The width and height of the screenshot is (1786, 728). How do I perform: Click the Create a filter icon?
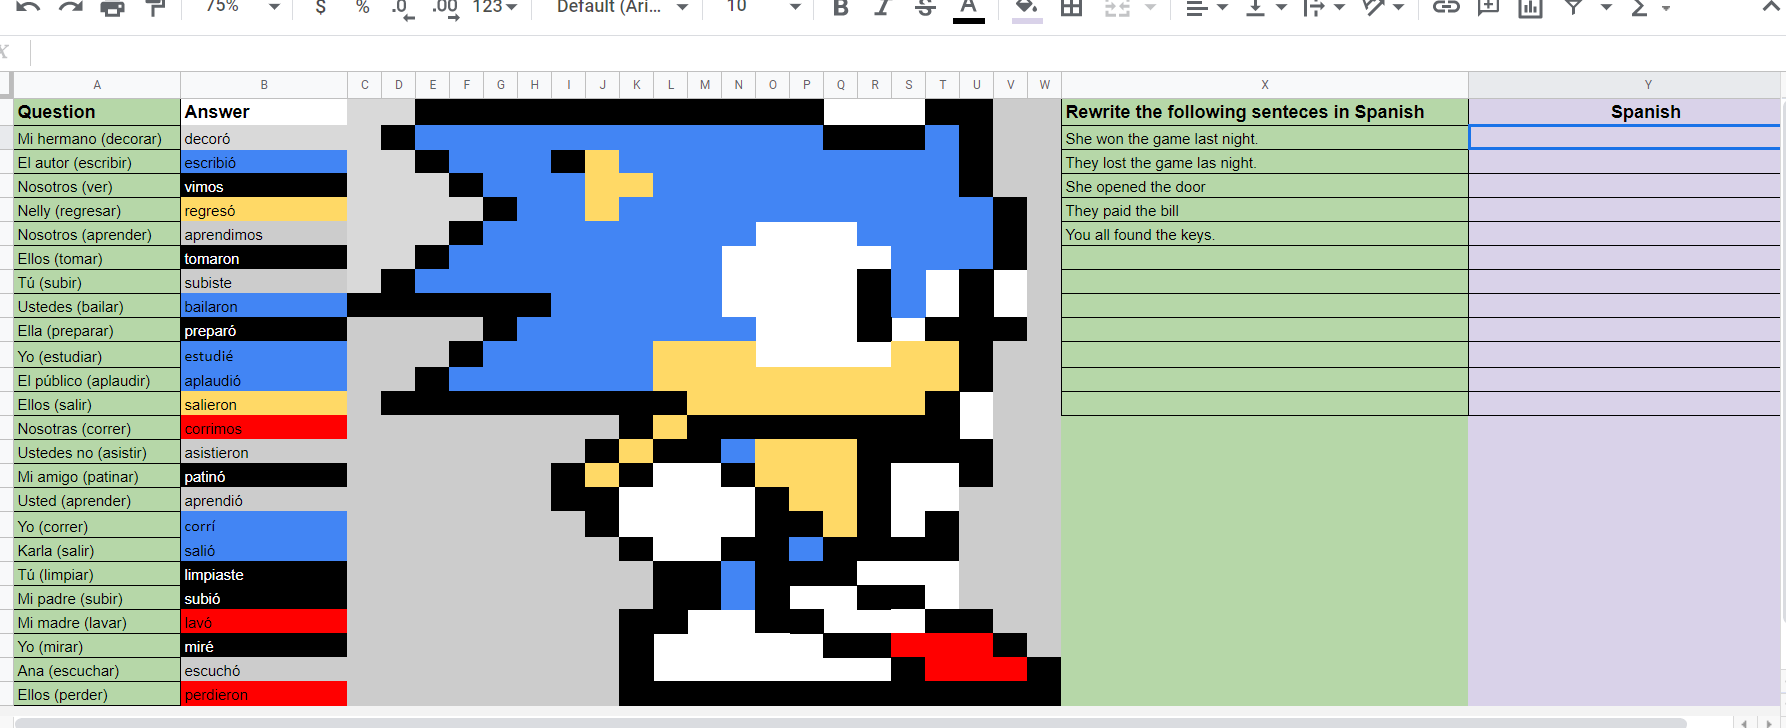click(x=1573, y=7)
